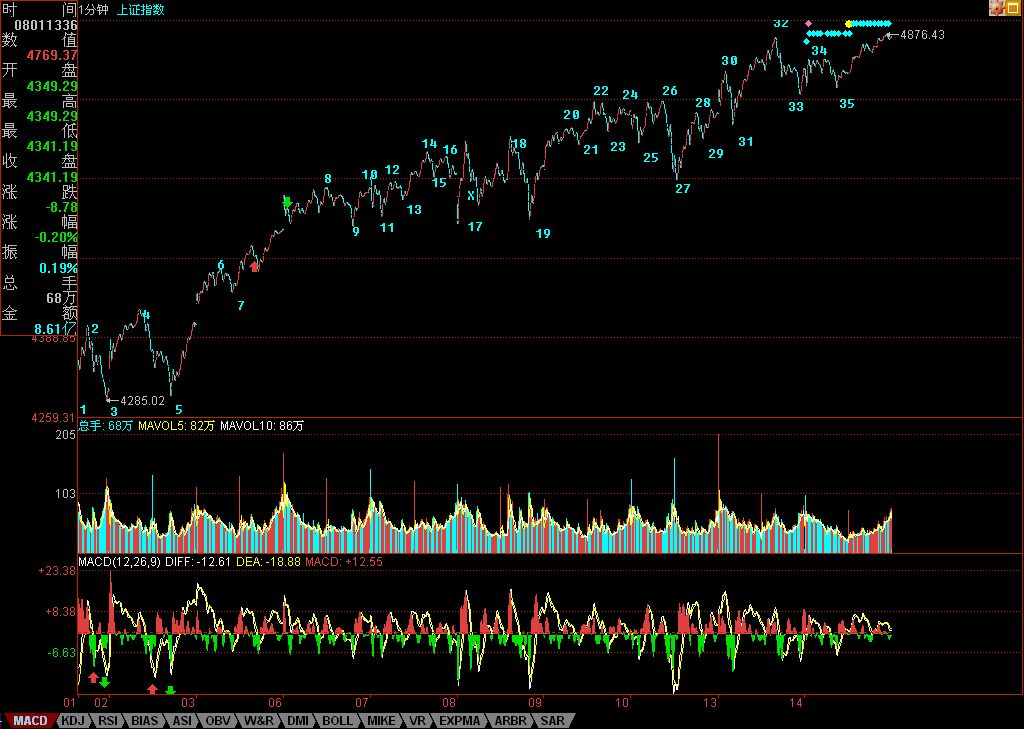
Task: Open the BOLL indicator tab
Action: point(338,720)
